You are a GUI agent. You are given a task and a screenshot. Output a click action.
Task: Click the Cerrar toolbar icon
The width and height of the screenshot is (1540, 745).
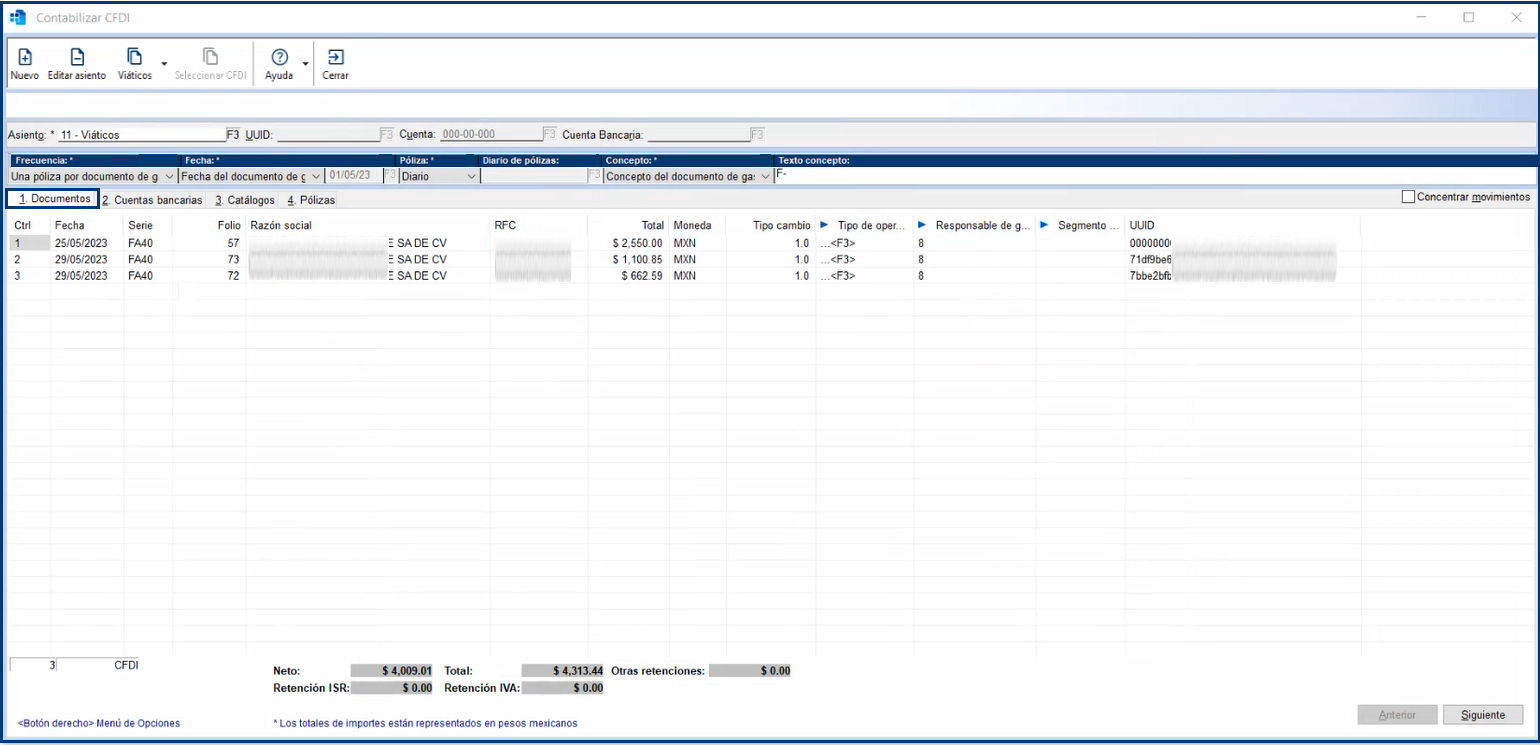point(336,58)
